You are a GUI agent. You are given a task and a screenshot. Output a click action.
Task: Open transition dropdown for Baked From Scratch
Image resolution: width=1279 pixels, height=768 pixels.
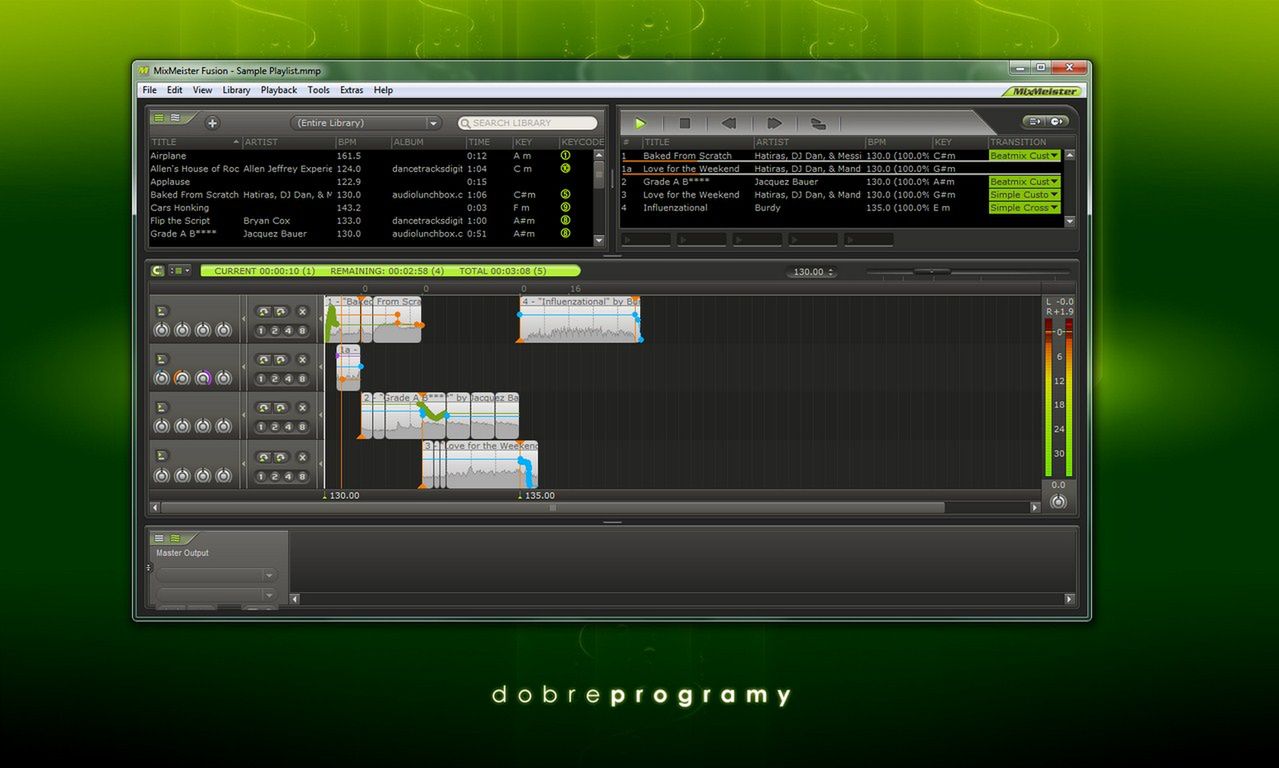(1024, 156)
